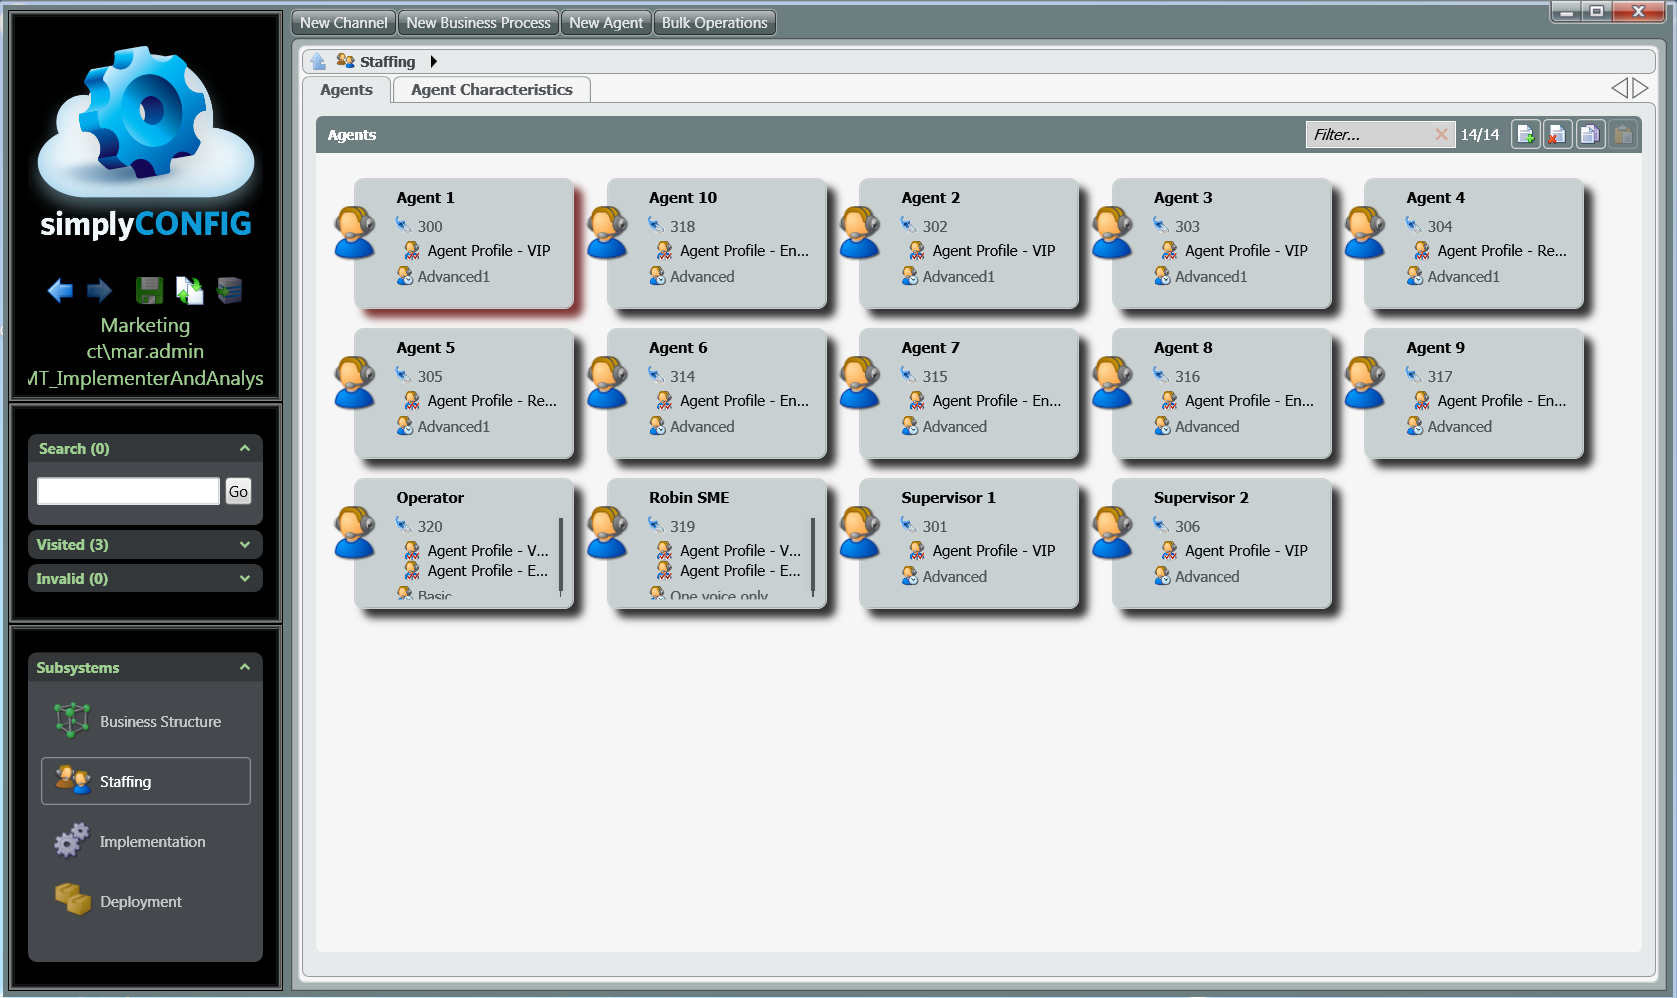1677x998 pixels.
Task: Click the sidebar search input field
Action: pos(128,491)
